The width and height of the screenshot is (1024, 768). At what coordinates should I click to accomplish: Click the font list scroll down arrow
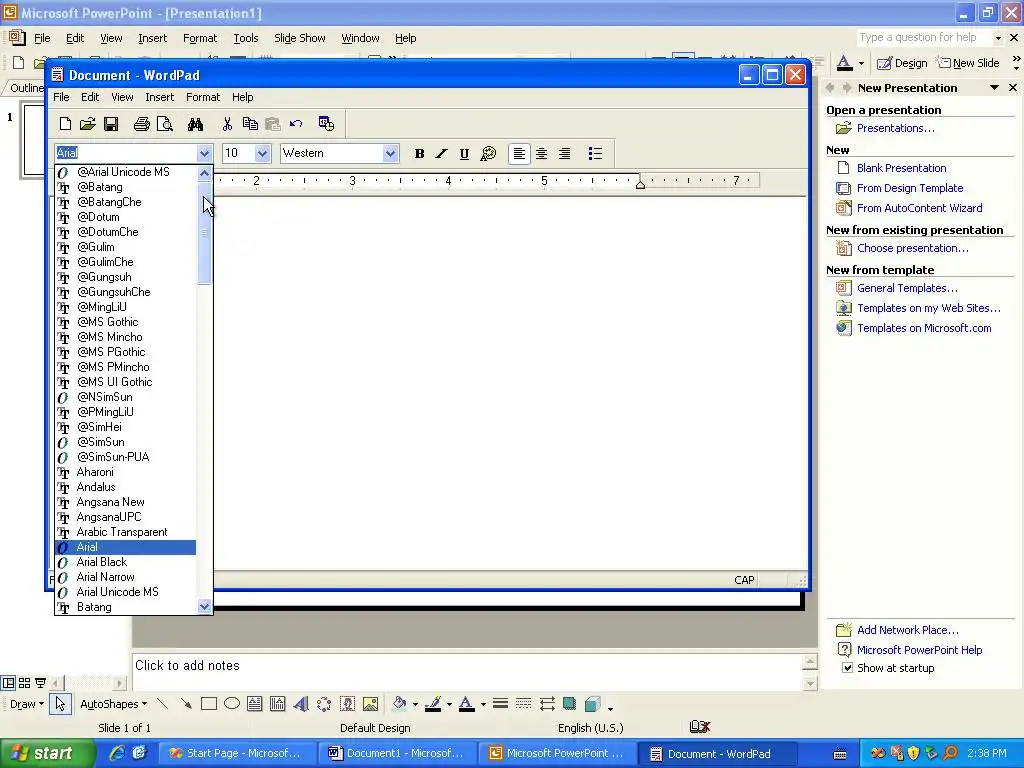click(204, 607)
